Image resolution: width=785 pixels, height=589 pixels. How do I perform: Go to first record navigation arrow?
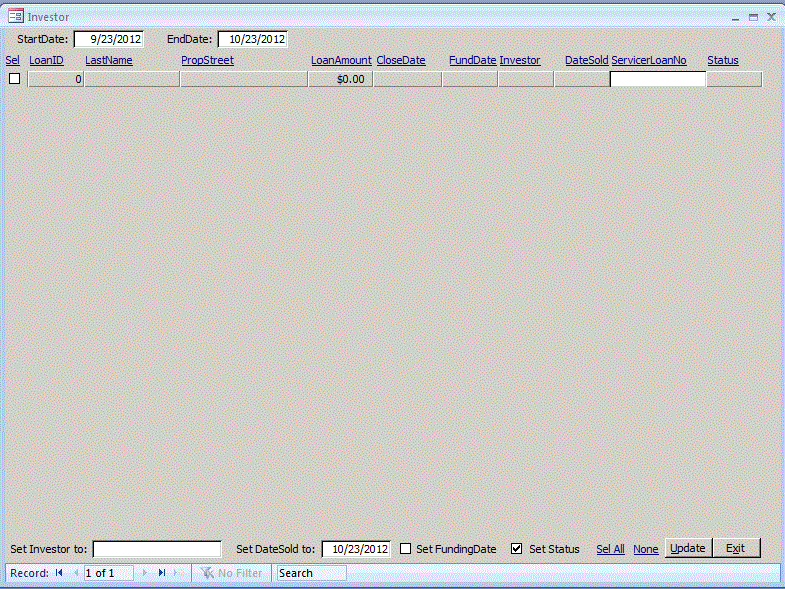pos(59,573)
